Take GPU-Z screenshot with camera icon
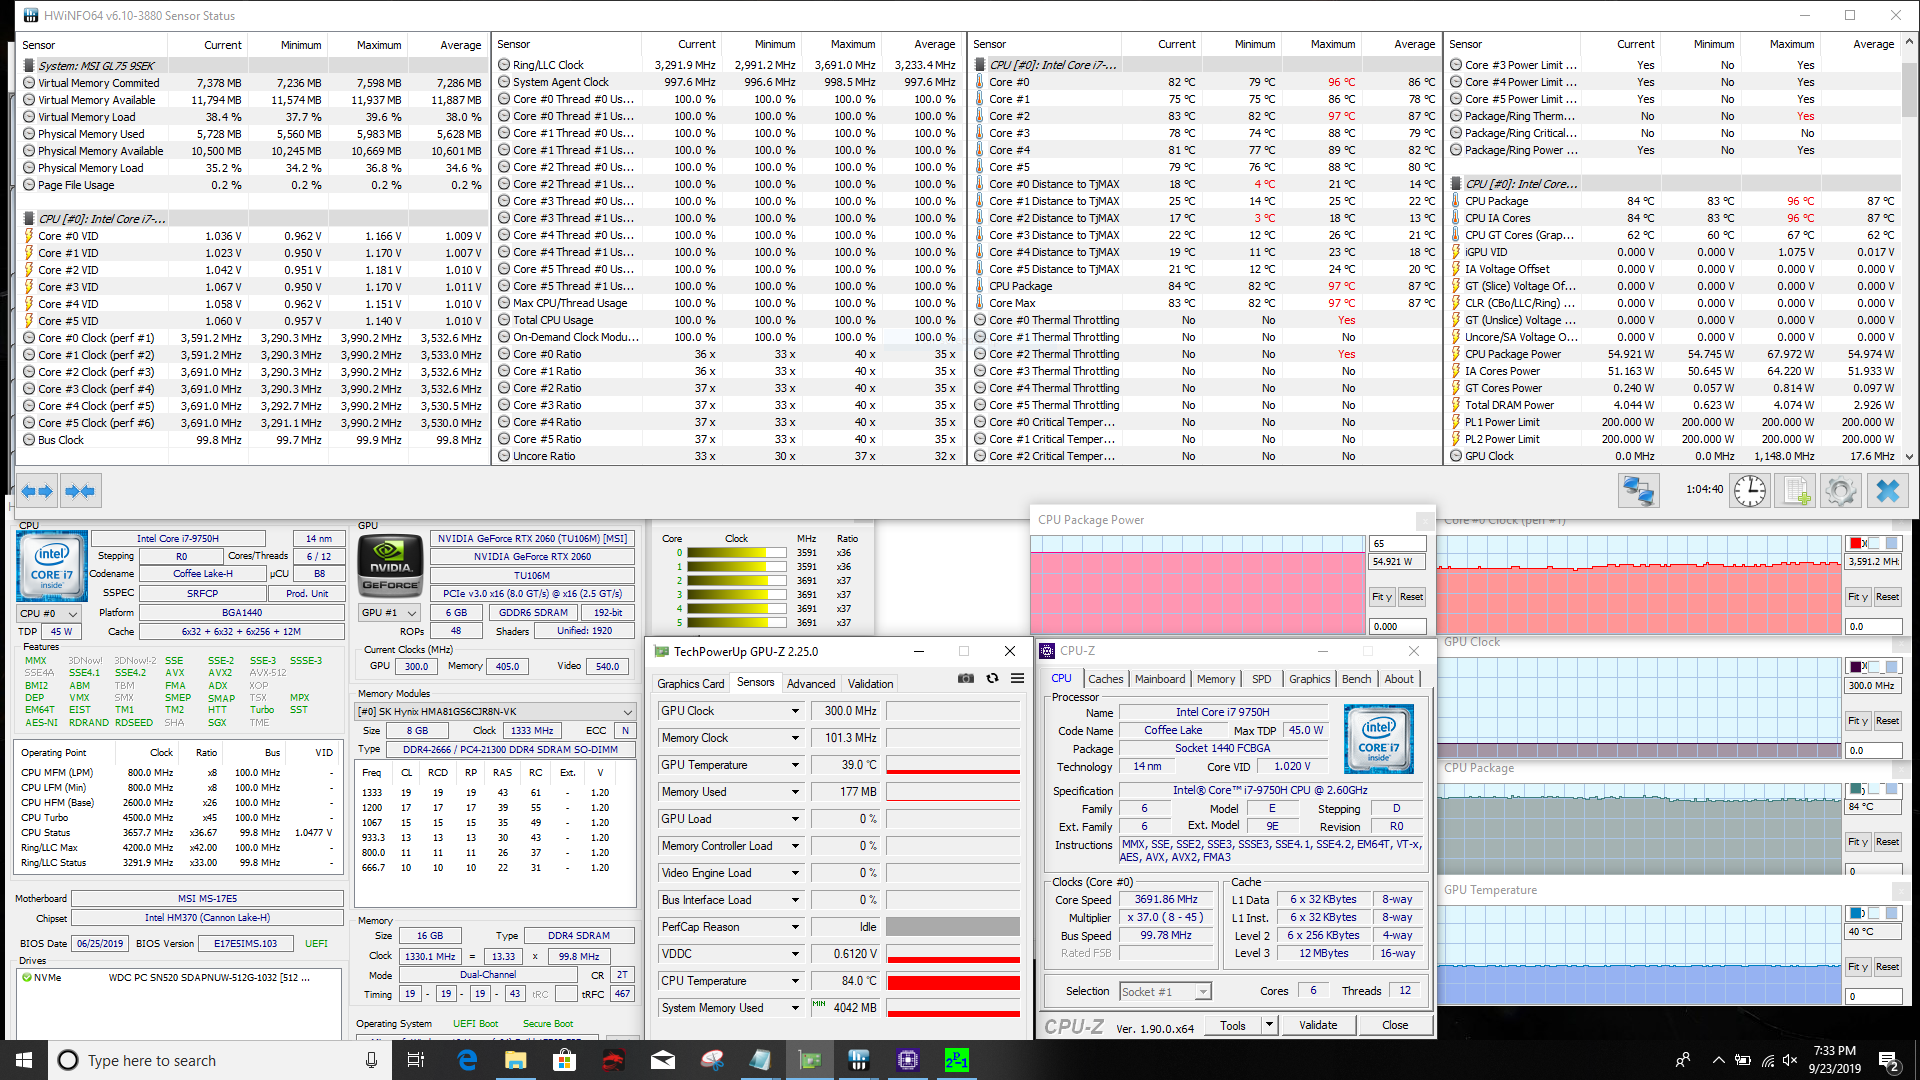 [x=965, y=678]
